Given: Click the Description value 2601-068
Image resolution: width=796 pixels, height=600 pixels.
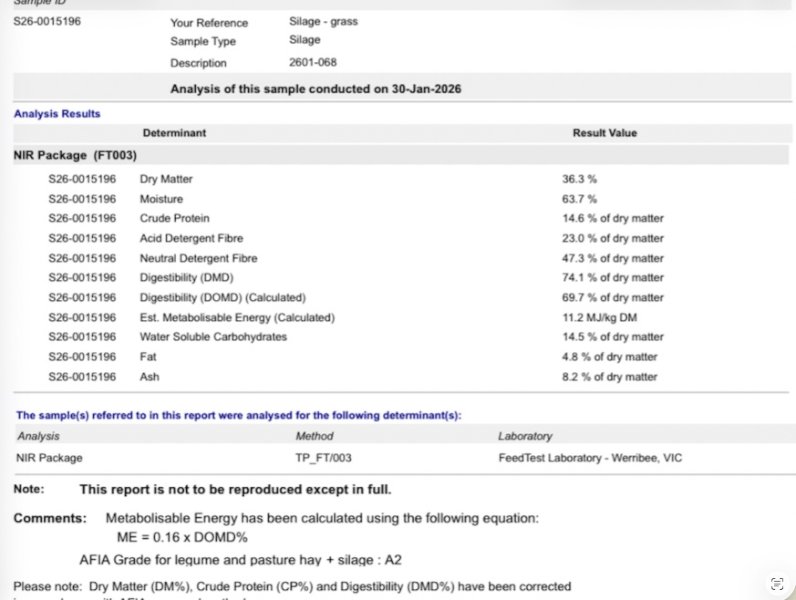Looking at the screenshot, I should [x=313, y=62].
